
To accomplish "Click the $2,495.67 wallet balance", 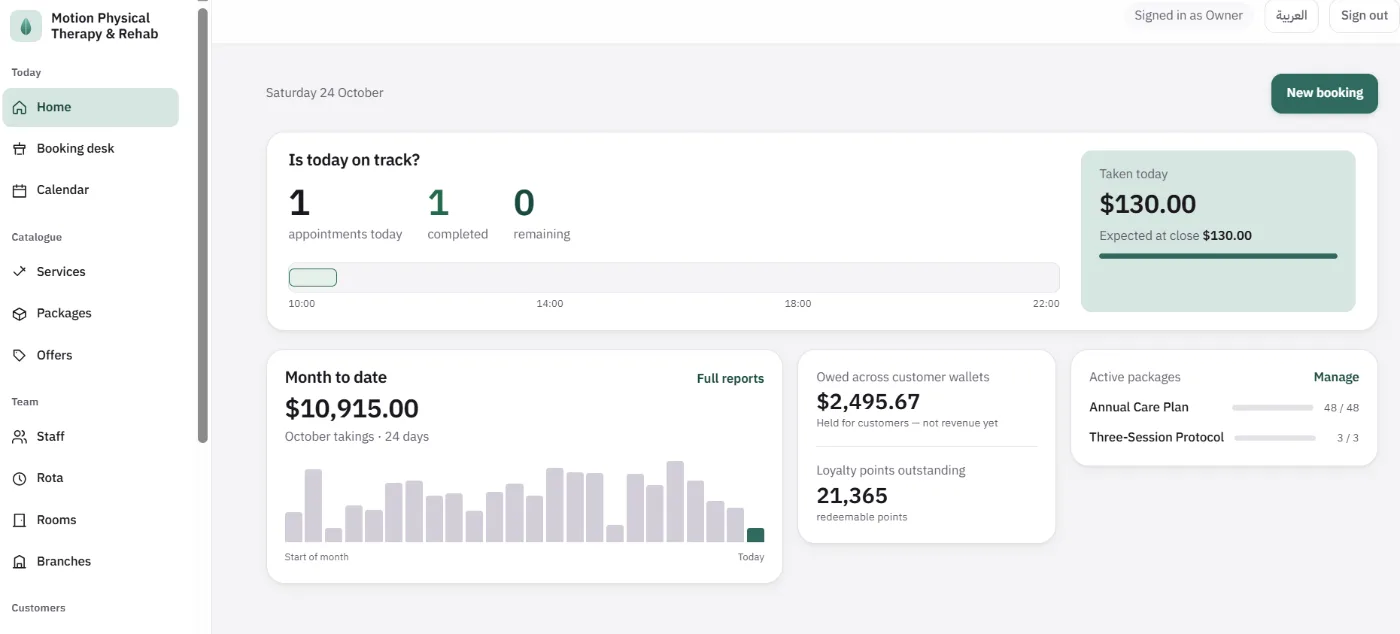I will coord(868,402).
